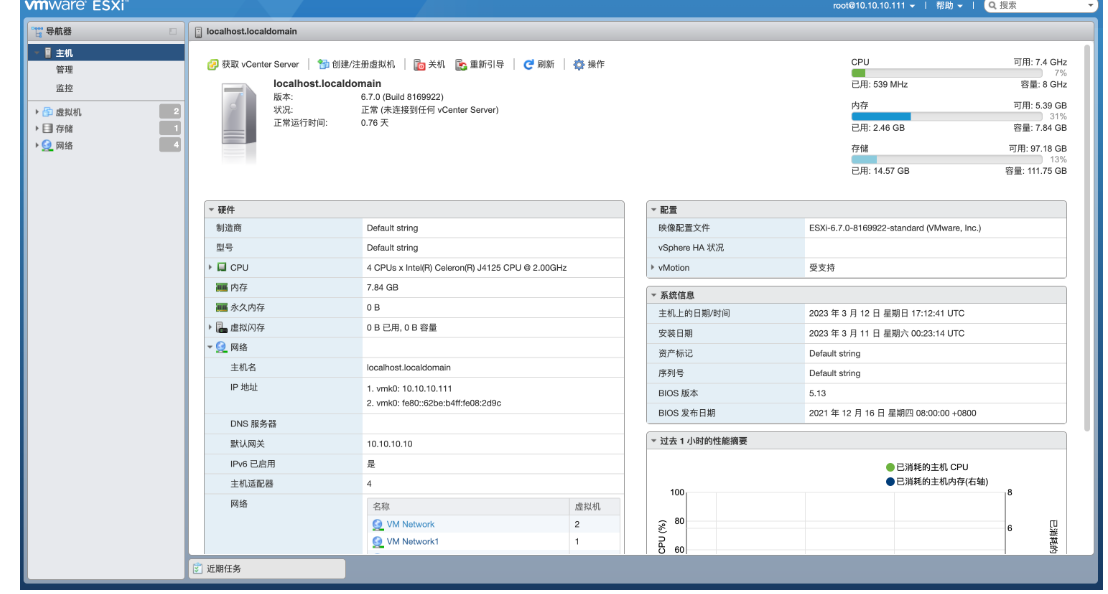Select 监控 under 主机 in navigator
The image size is (1108, 594).
(x=64, y=88)
